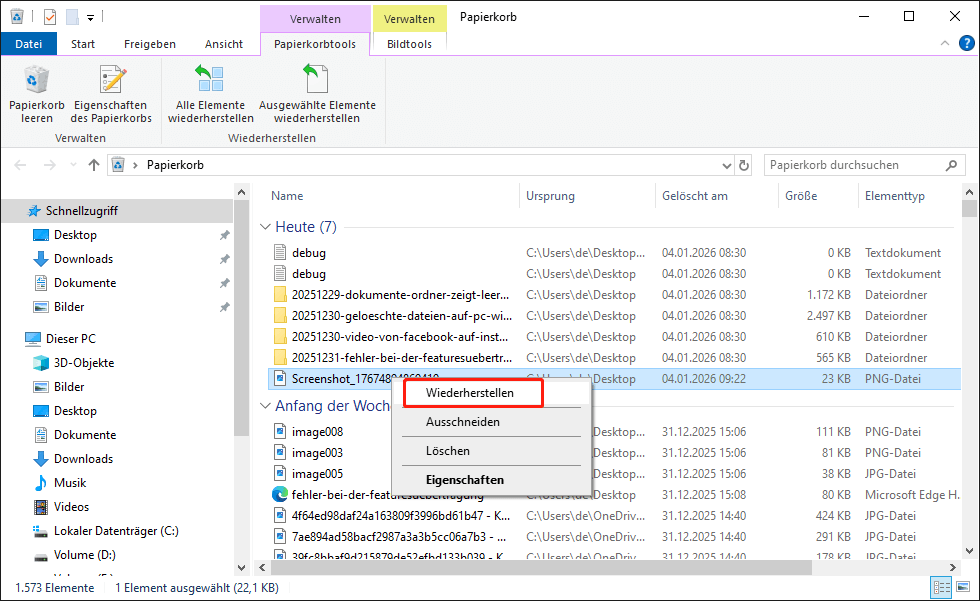The image size is (980, 601).
Task: Switch to large thumbnails view icon
Action: (961, 587)
